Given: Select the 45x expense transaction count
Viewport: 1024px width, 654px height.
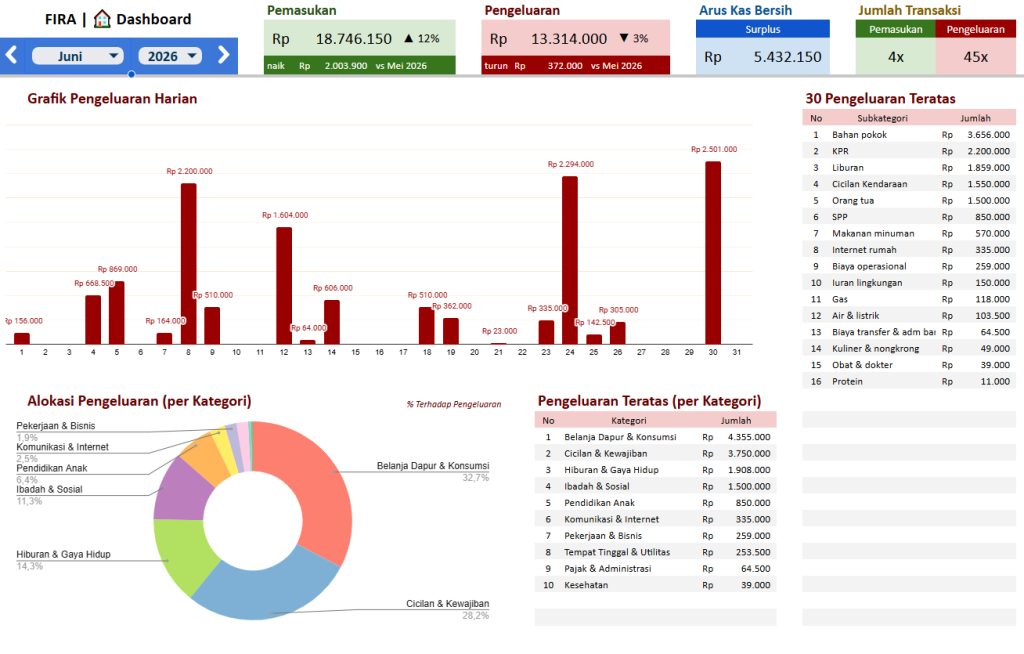Looking at the screenshot, I should coord(976,57).
